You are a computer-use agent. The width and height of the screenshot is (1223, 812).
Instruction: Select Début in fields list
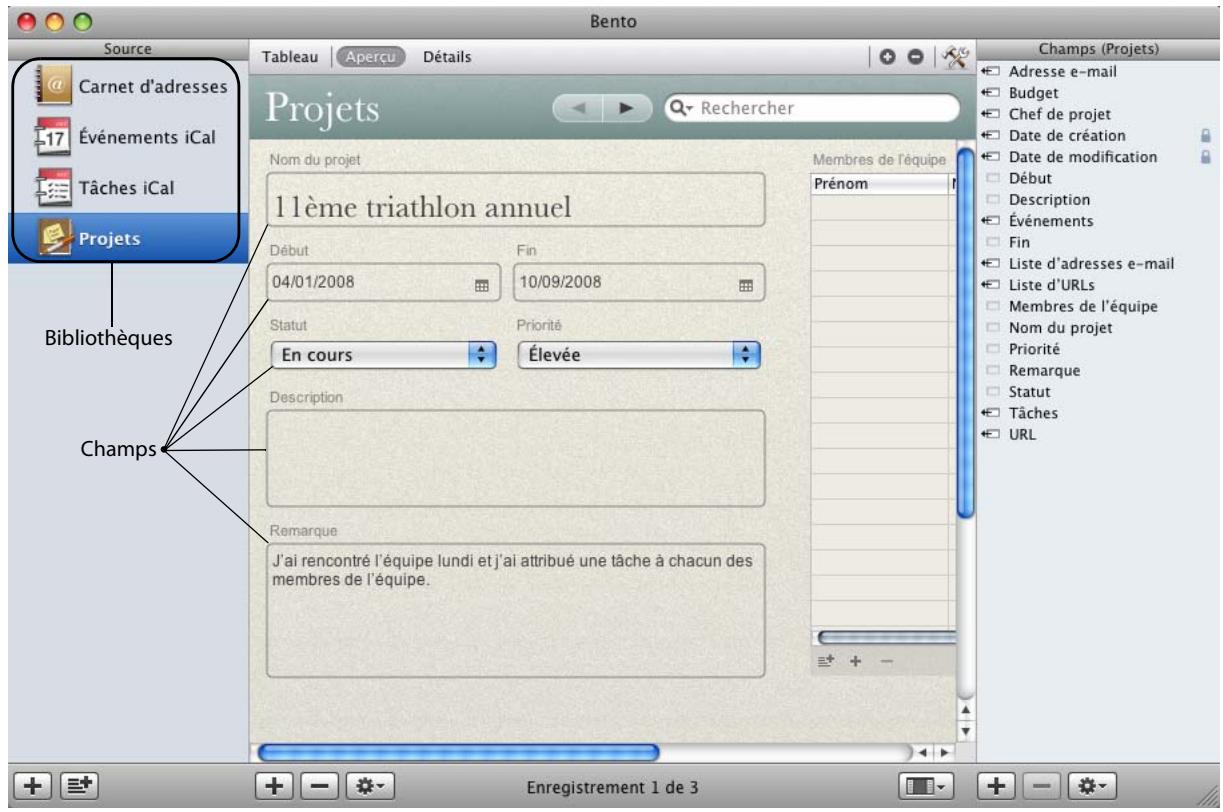point(1029,178)
